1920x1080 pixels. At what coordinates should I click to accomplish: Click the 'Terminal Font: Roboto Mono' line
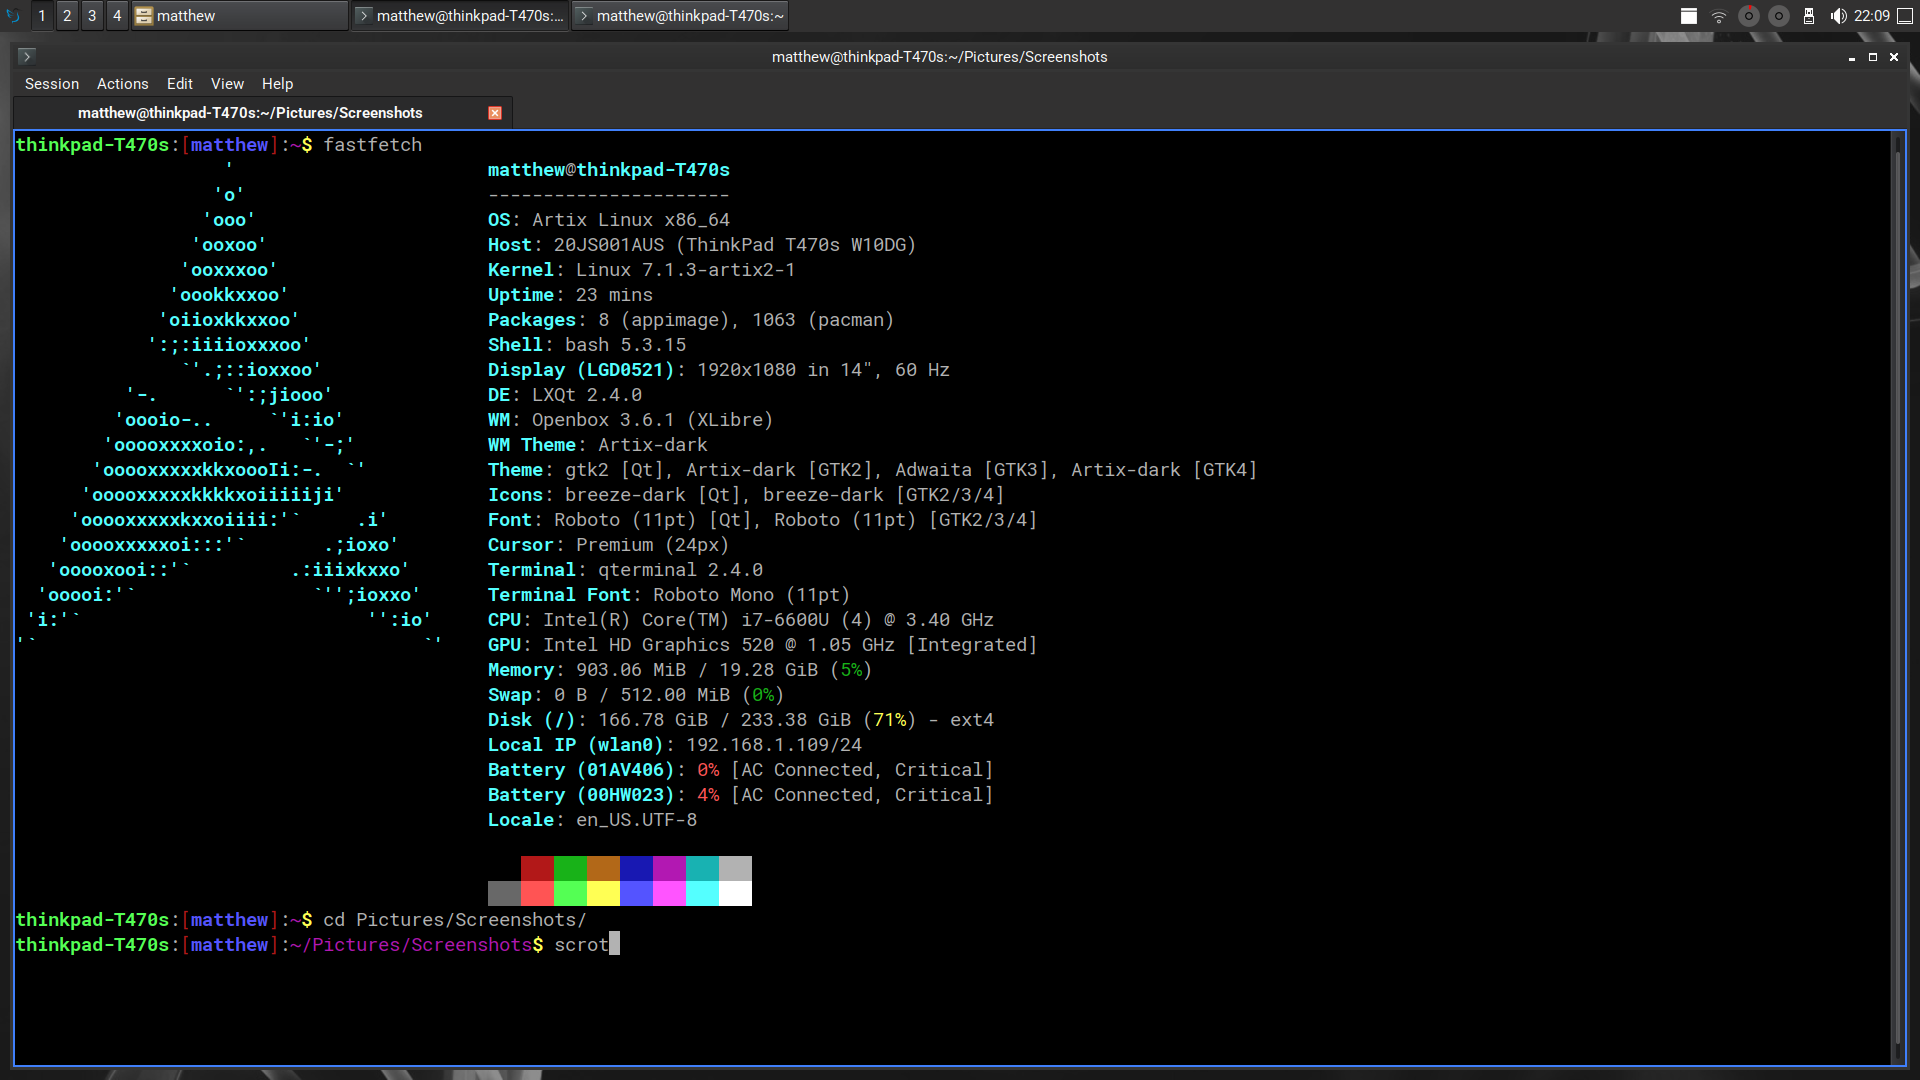(669, 595)
